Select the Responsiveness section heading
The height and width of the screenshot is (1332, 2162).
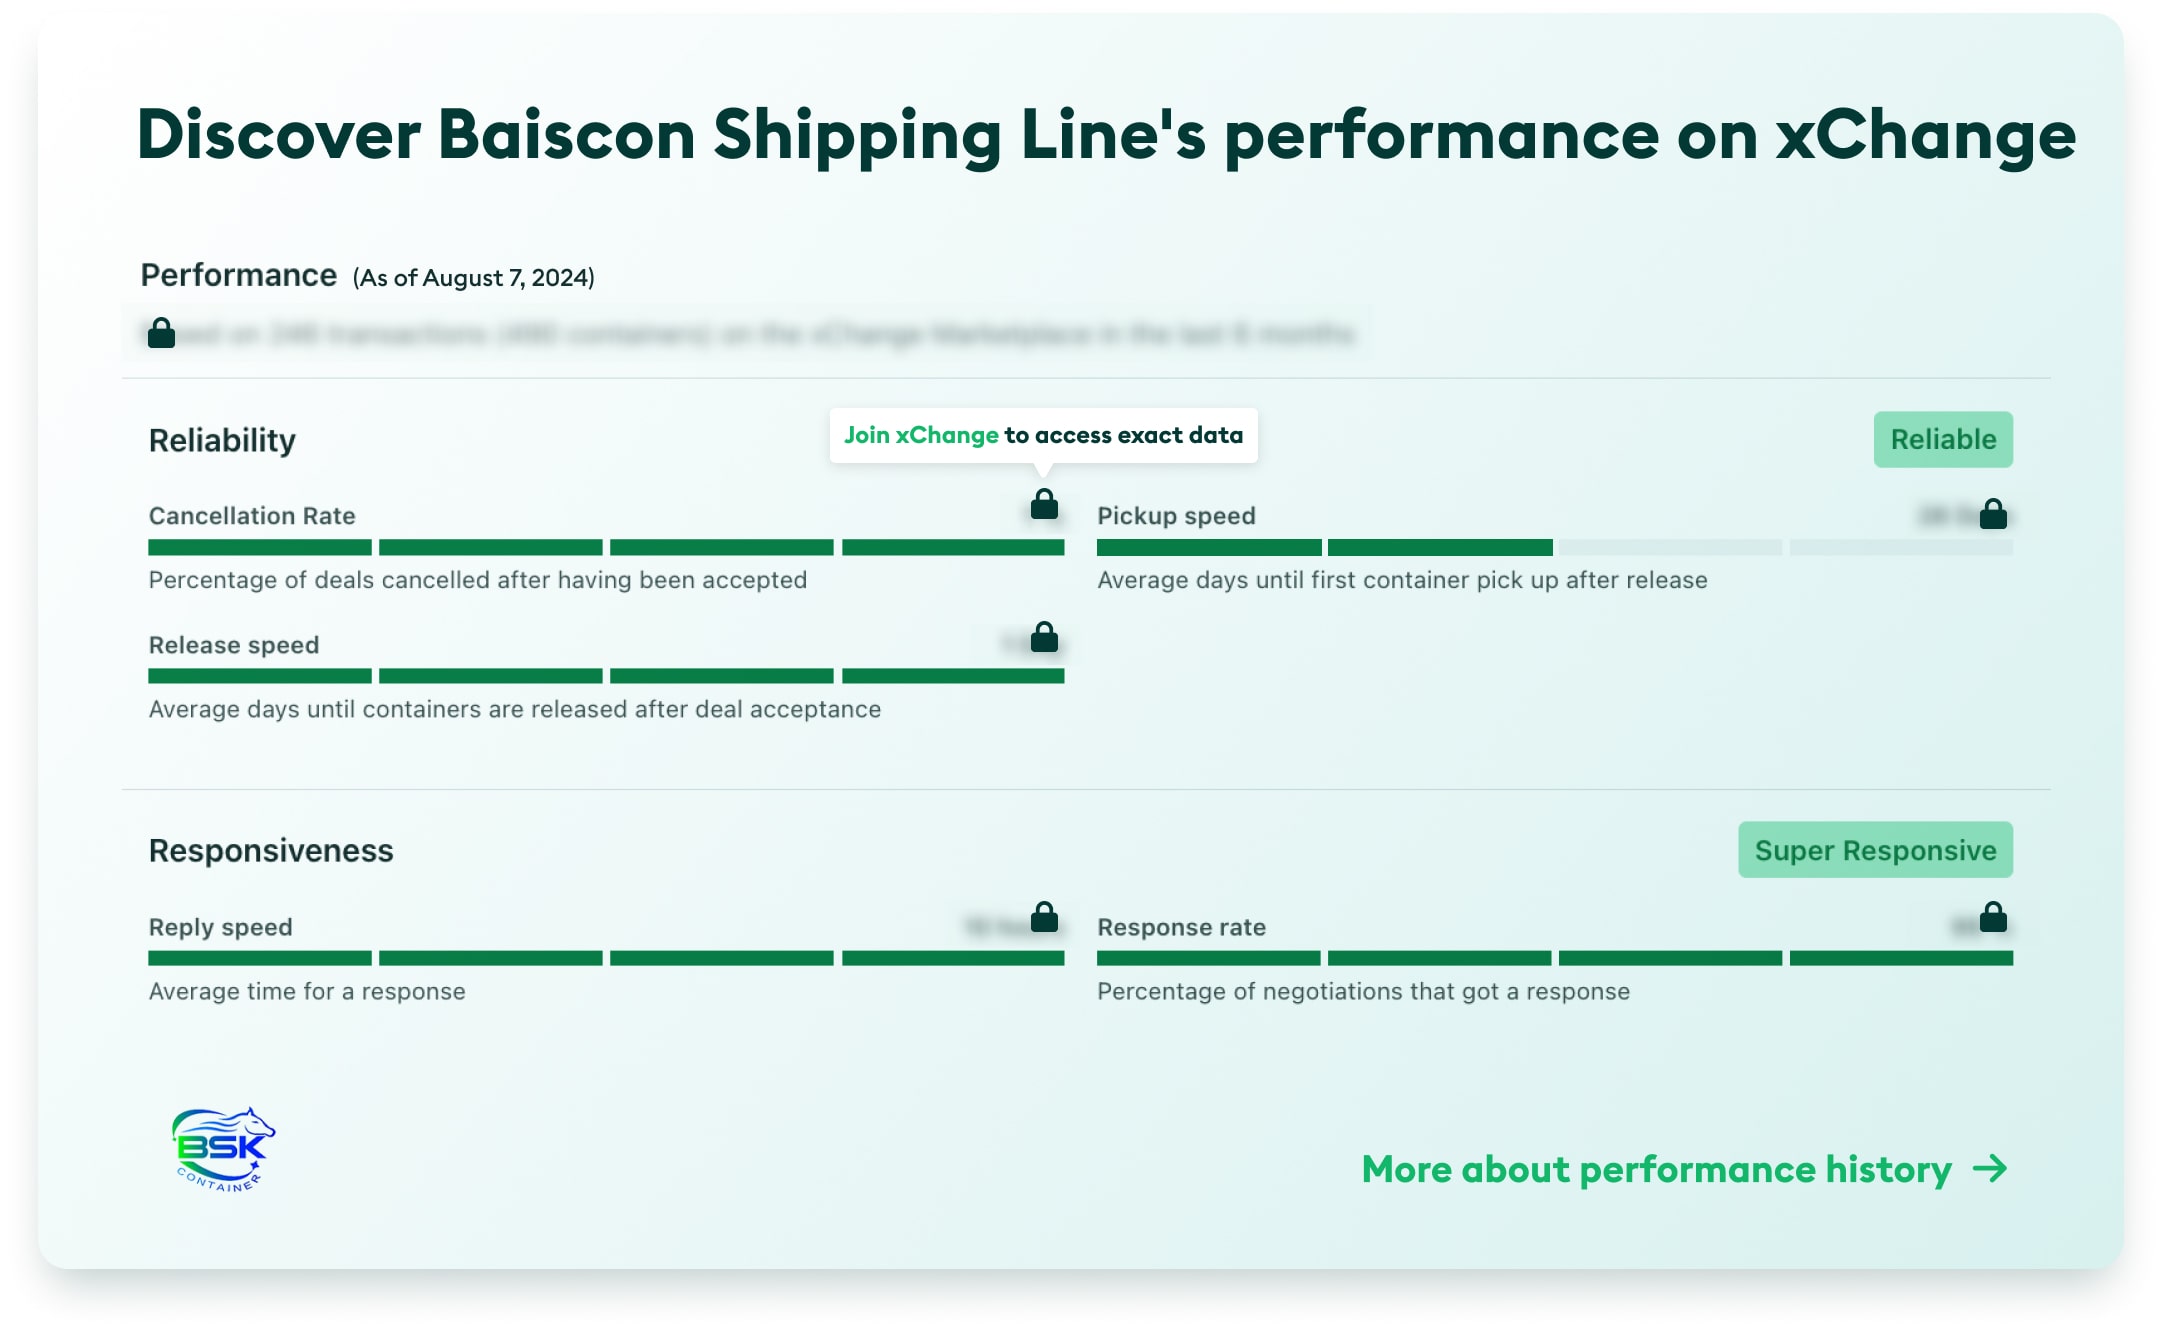271,851
